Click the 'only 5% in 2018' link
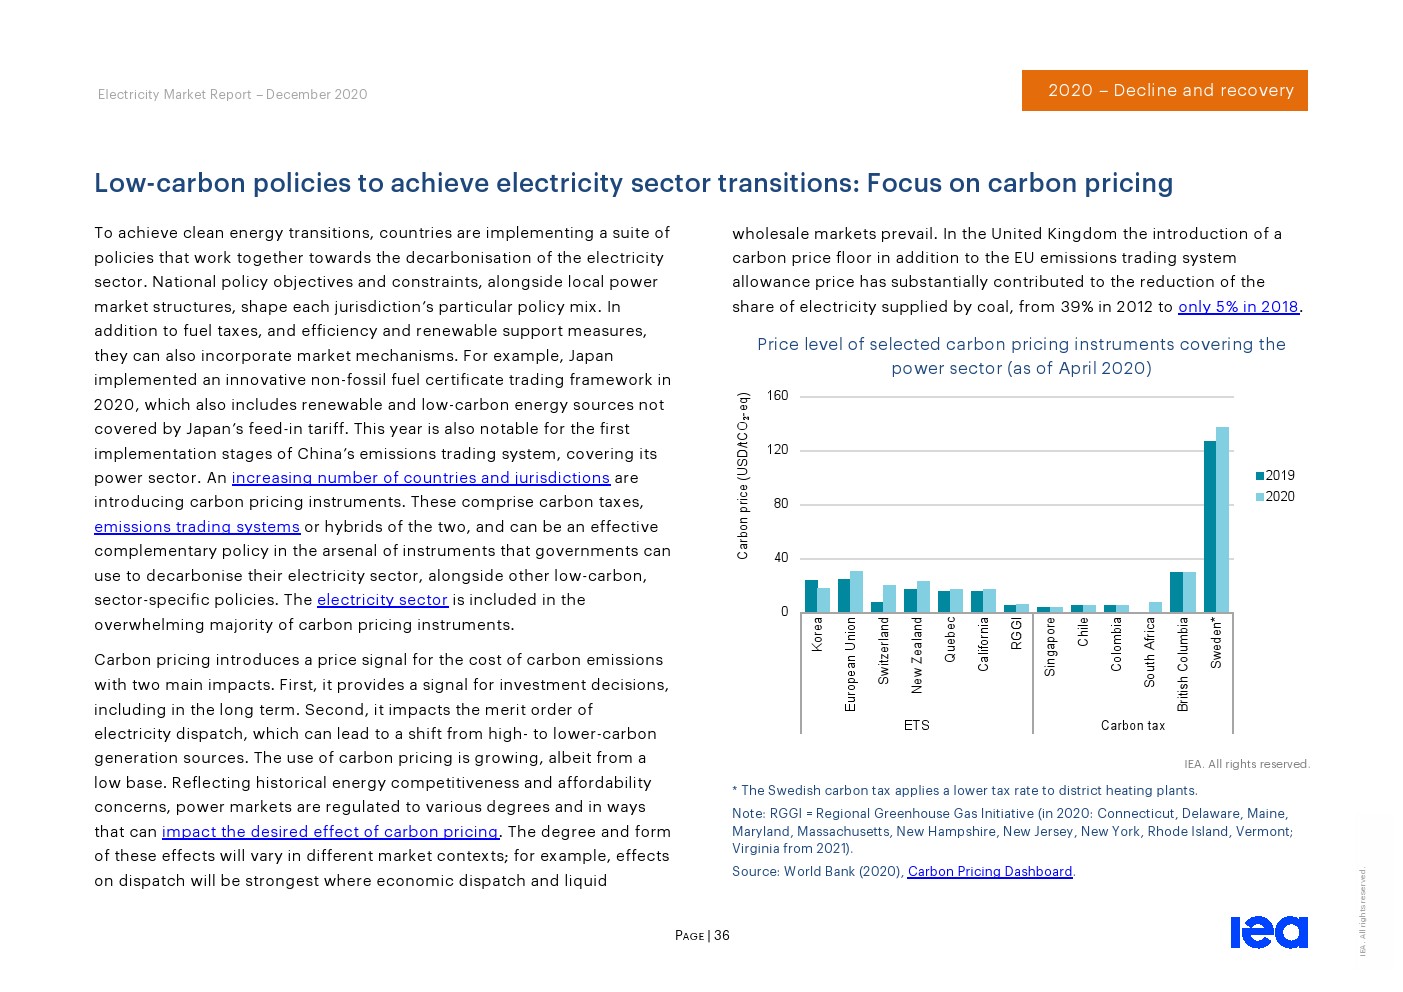 (1238, 307)
